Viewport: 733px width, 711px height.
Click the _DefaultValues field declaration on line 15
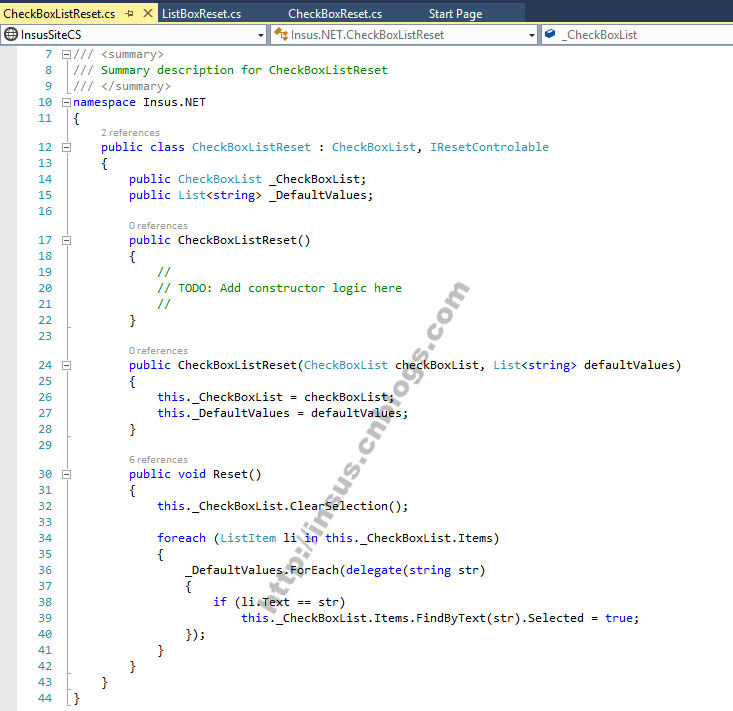(x=318, y=195)
